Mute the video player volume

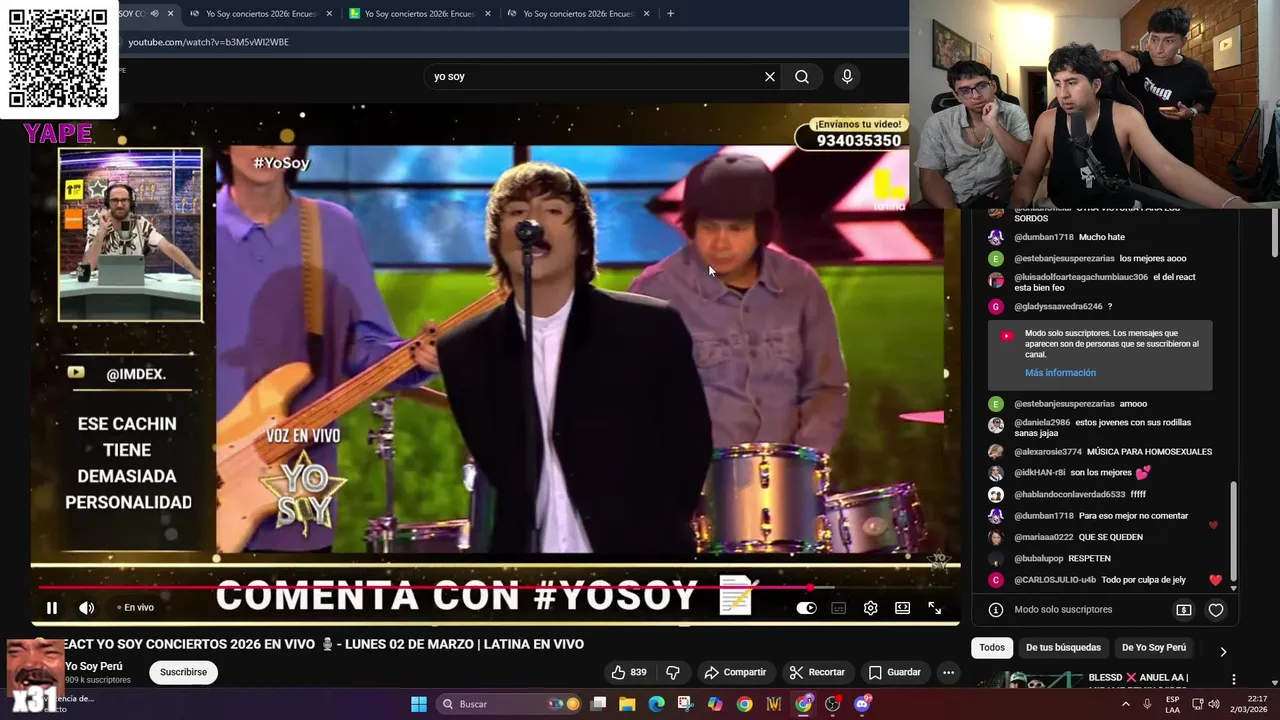tap(87, 608)
